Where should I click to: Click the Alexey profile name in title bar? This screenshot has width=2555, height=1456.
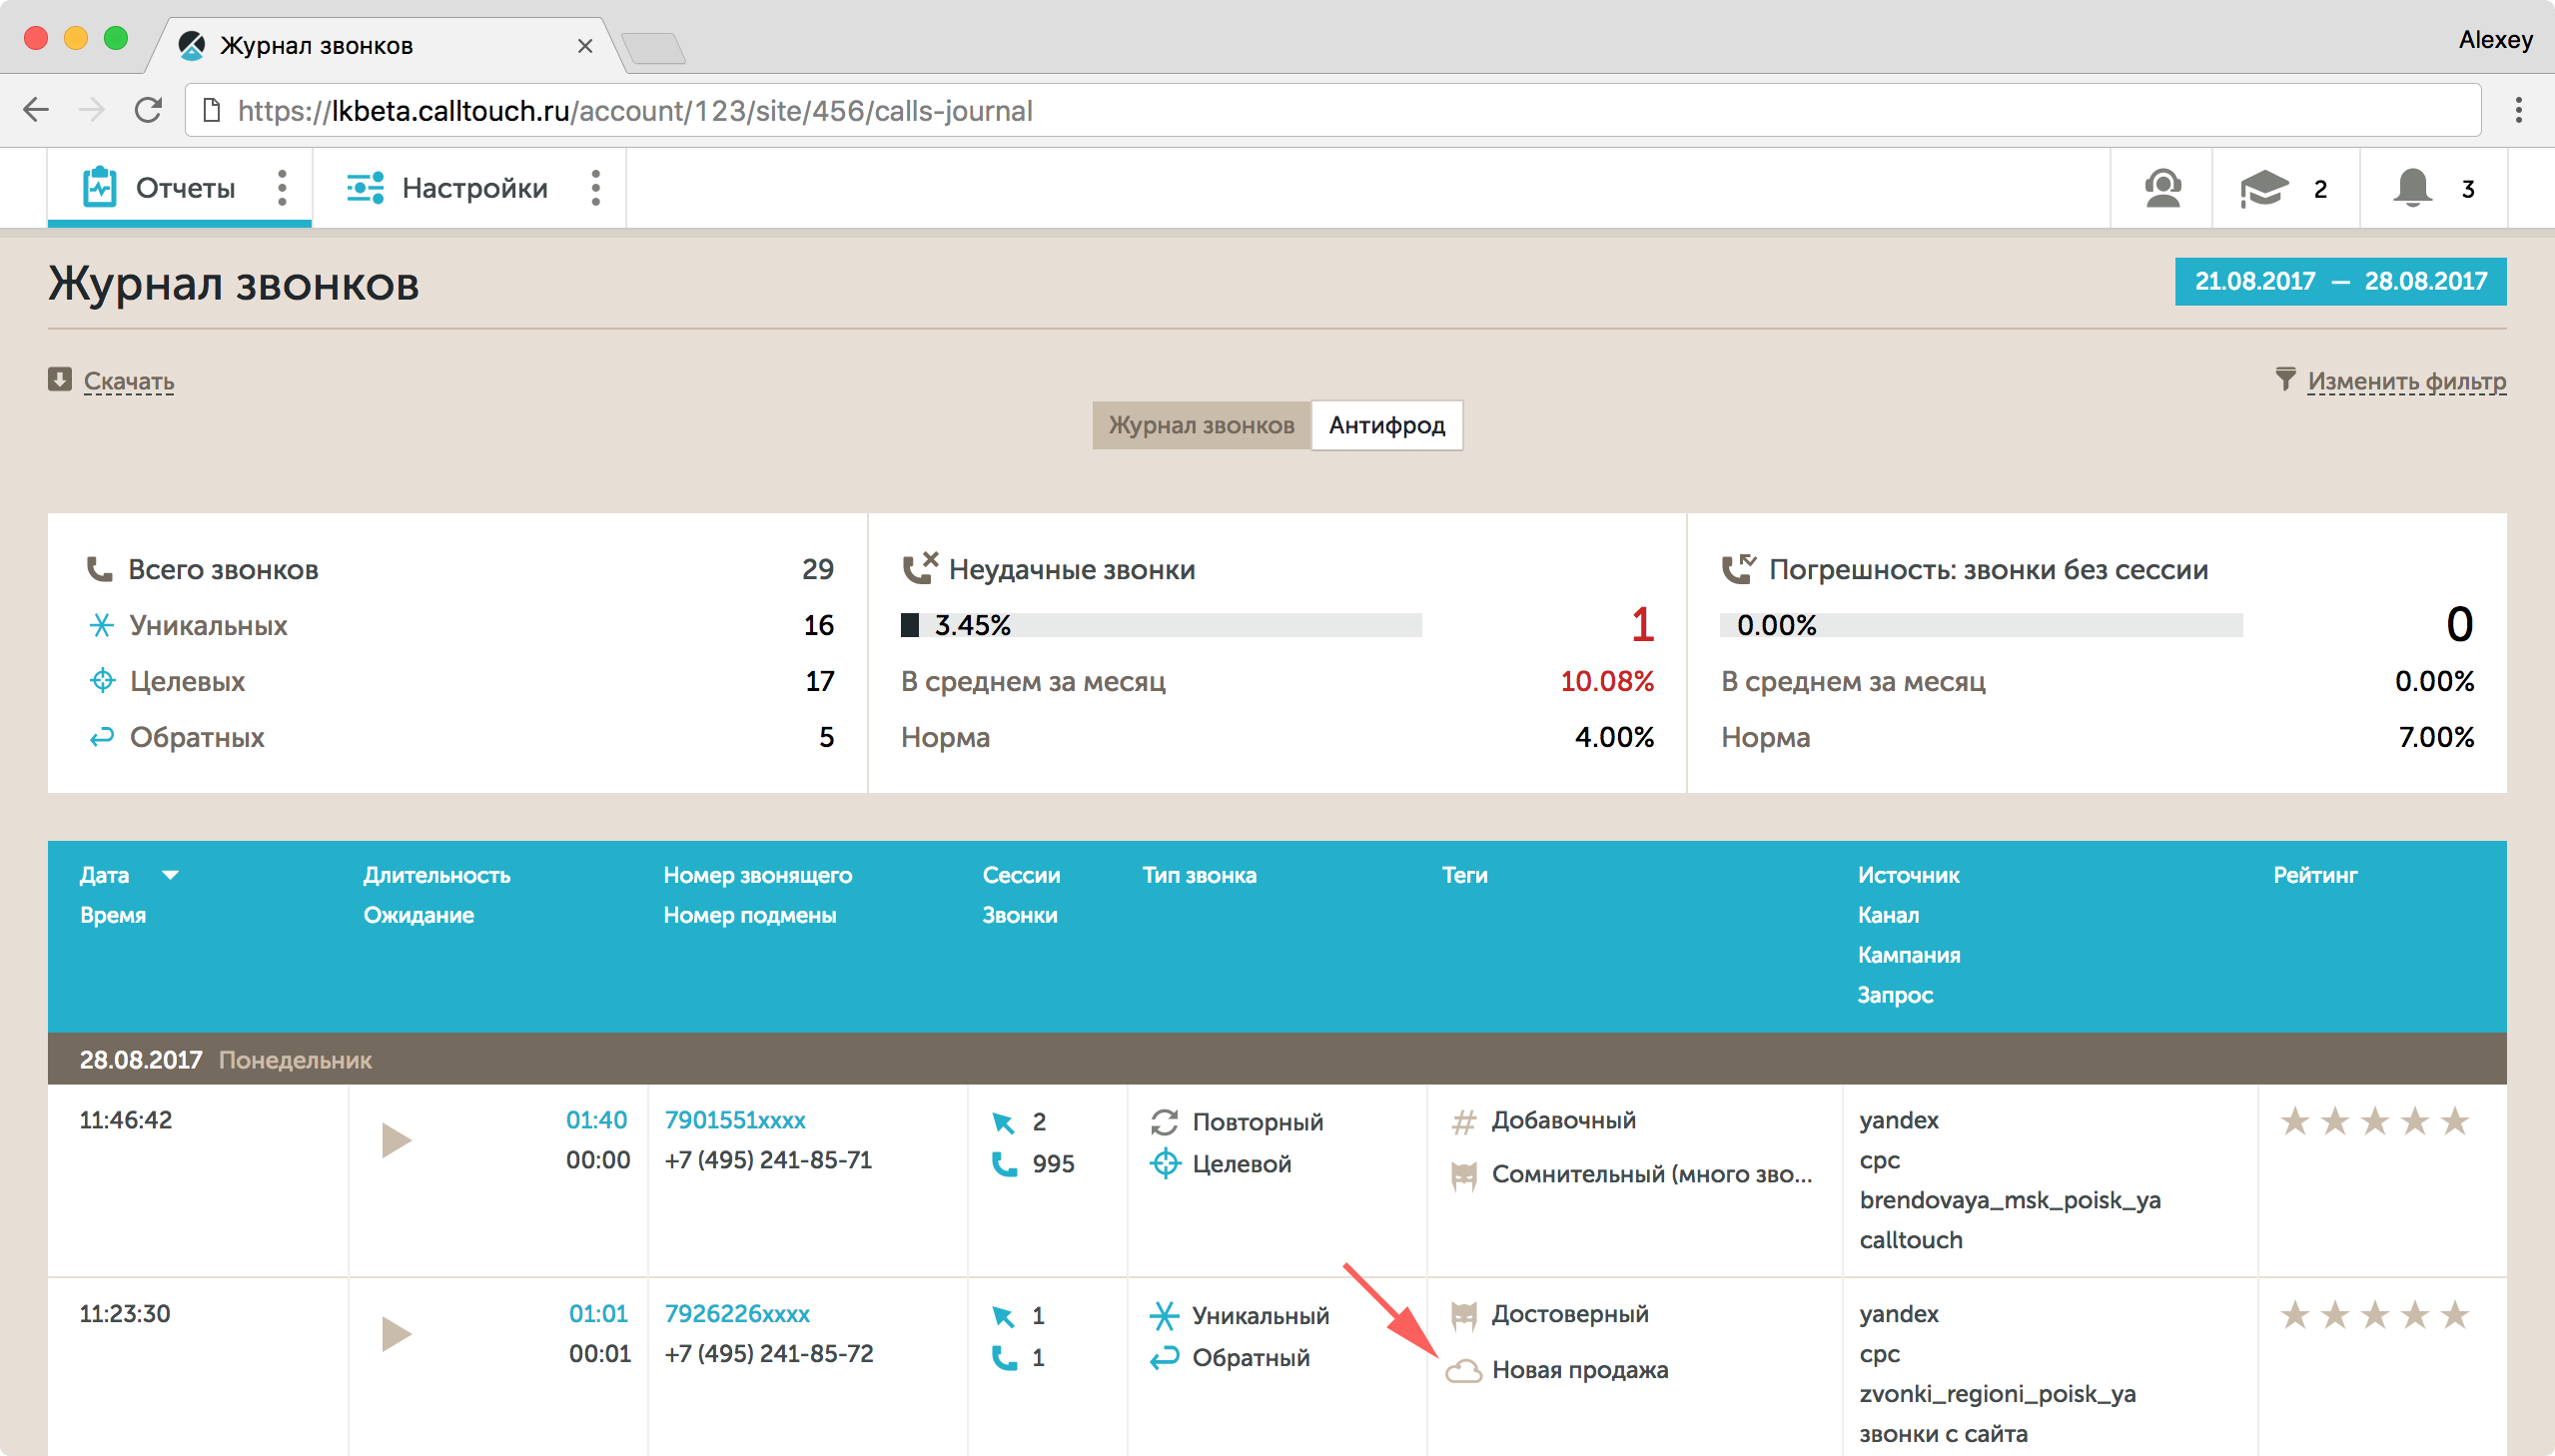(2495, 40)
